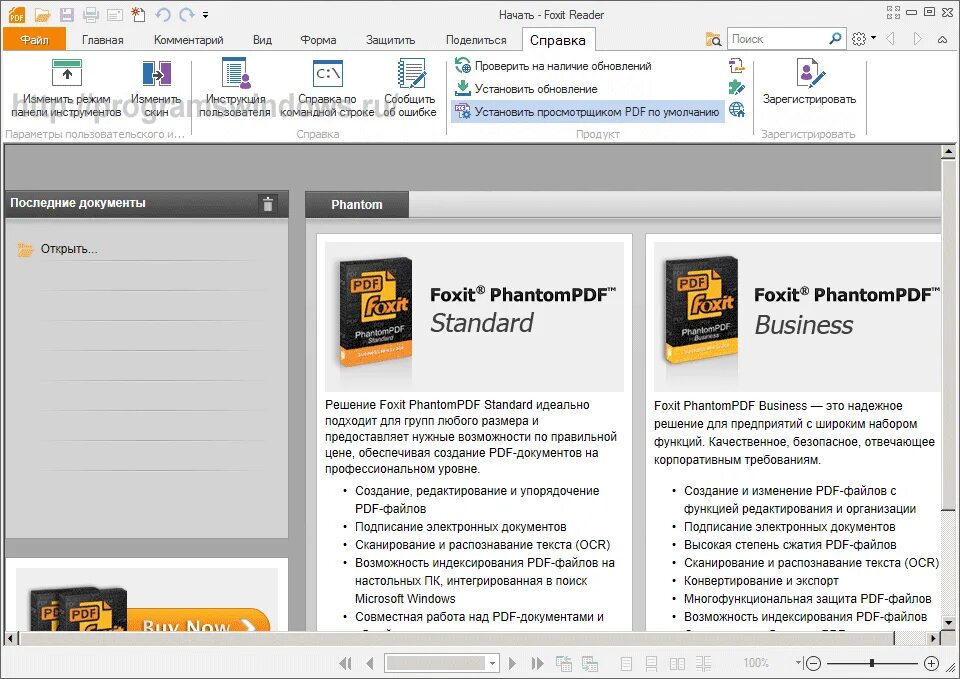960x679 pixels.
Task: Switch to the Защитить ribbon tab
Action: [391, 40]
